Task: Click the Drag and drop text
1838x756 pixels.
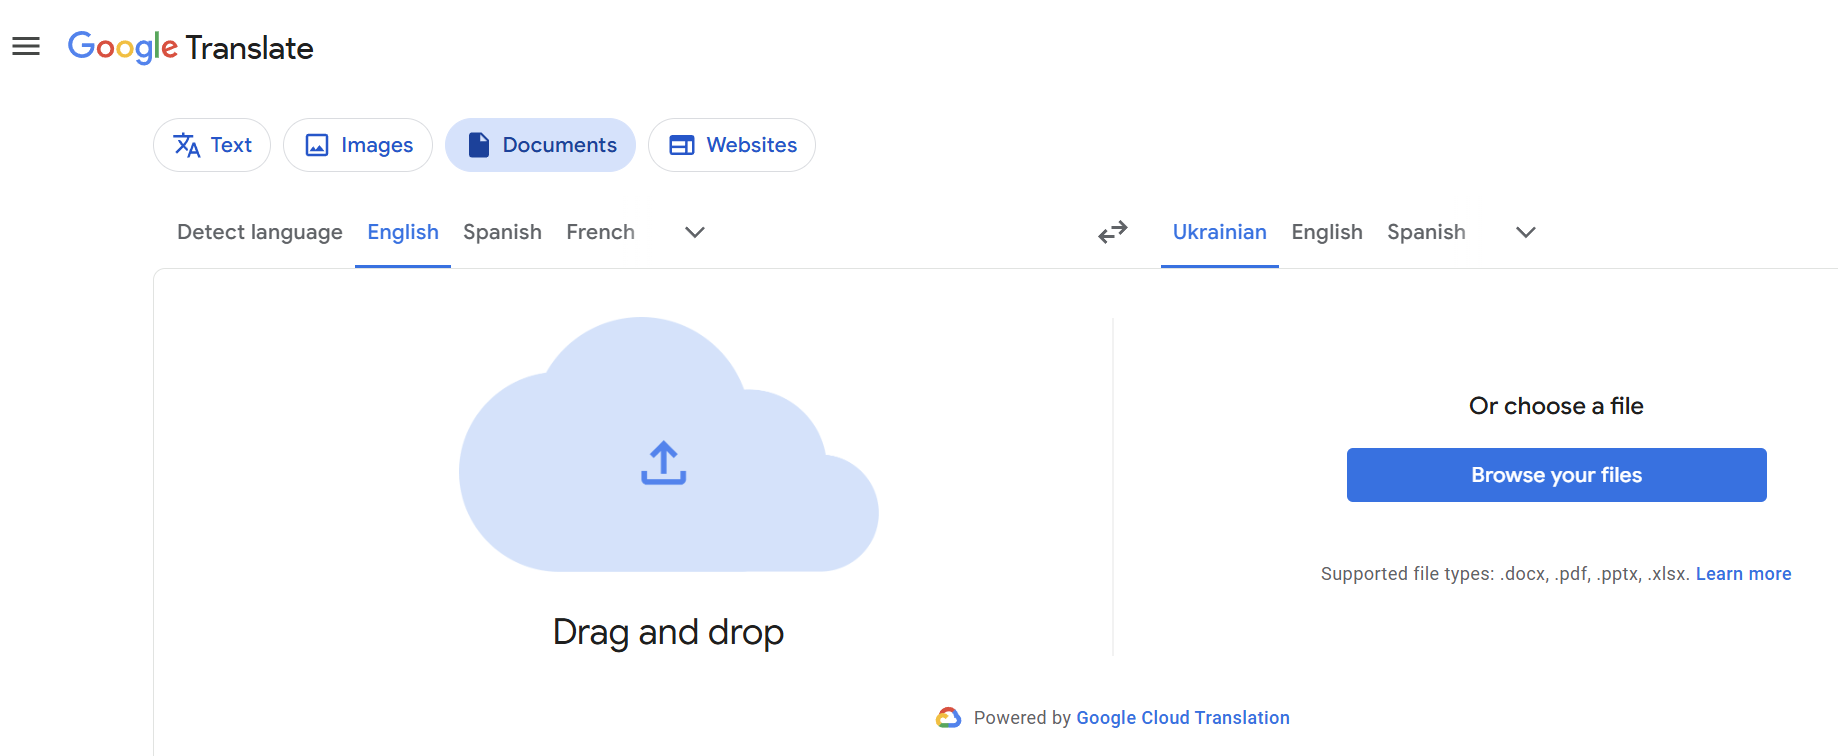Action: 668,632
